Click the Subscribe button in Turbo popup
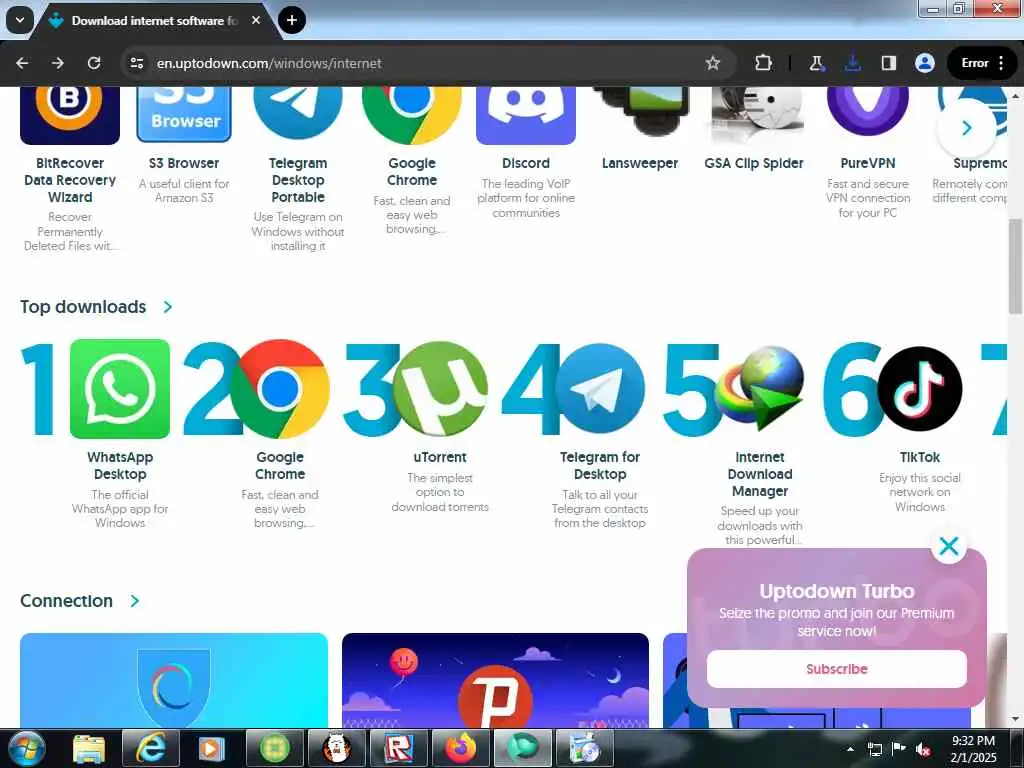Screen dimensions: 1024x768 tap(837, 669)
